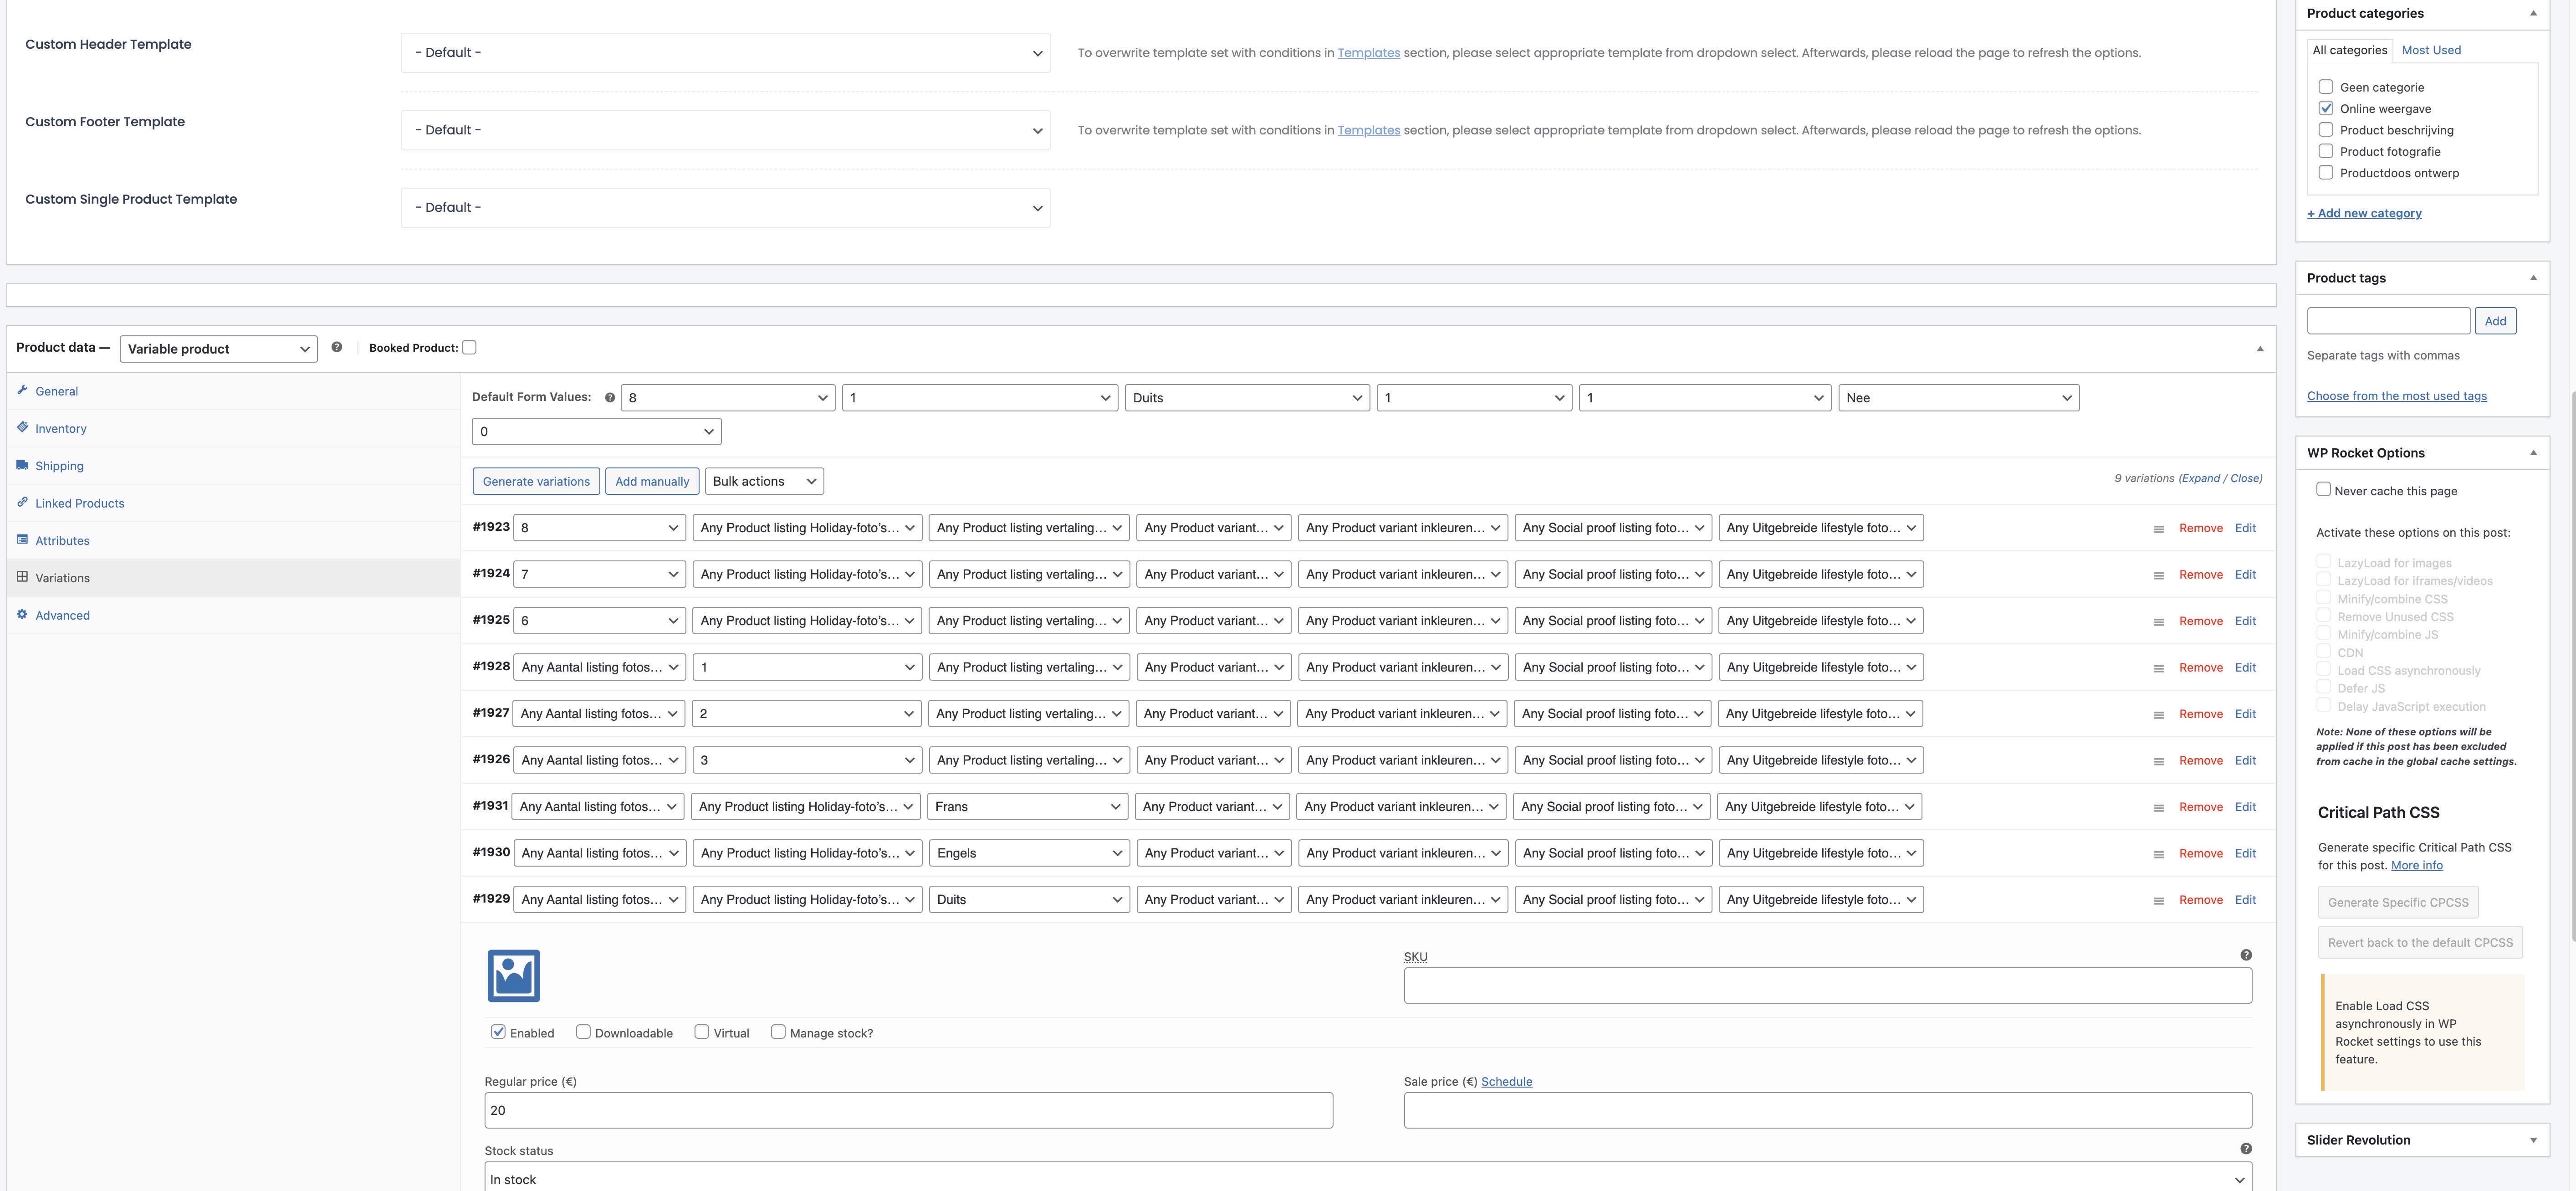Click the Stock status help tooltip icon
Viewport: 2576px width, 1191px height.
tap(2245, 1149)
